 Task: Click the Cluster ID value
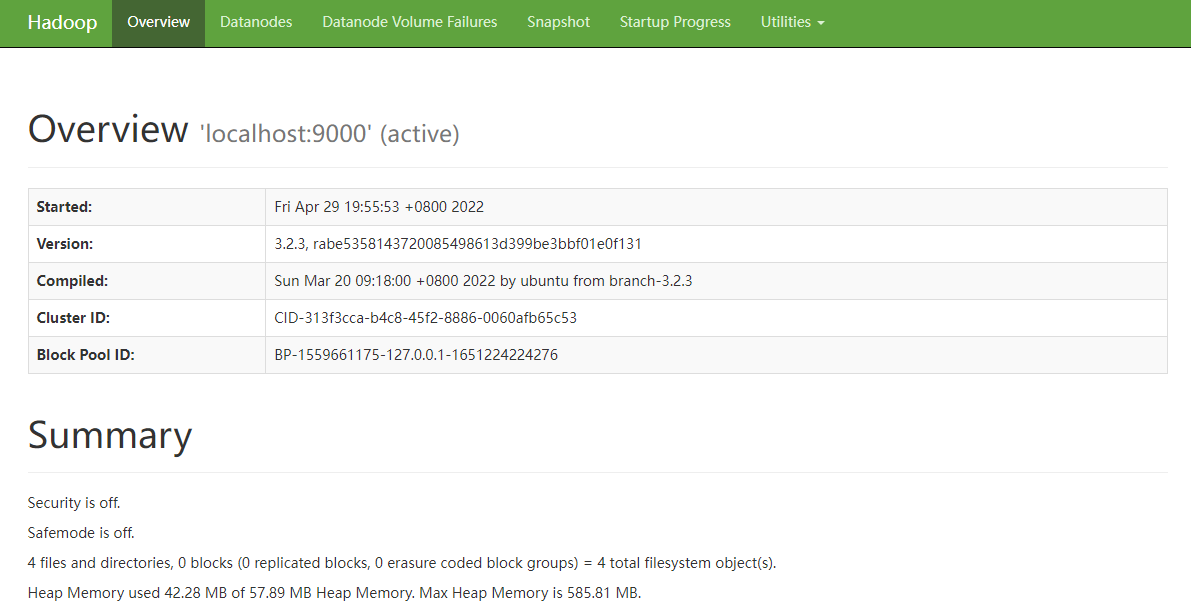tap(425, 318)
